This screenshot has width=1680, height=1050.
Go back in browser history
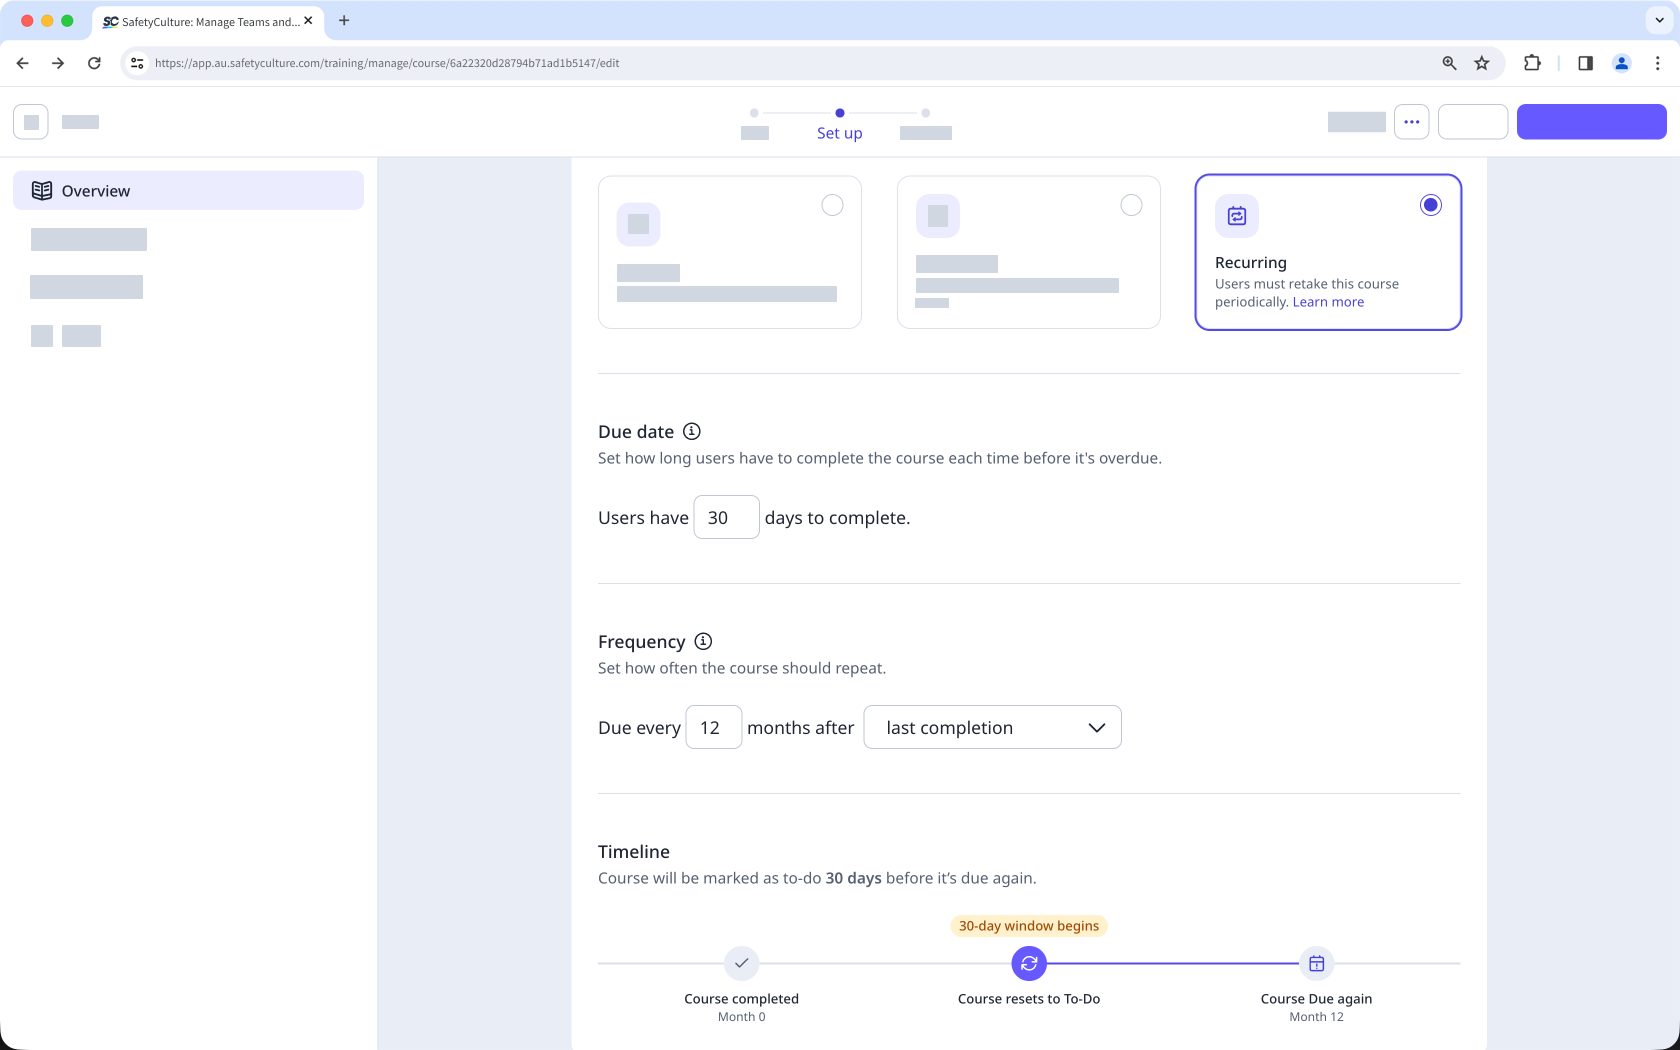(22, 63)
